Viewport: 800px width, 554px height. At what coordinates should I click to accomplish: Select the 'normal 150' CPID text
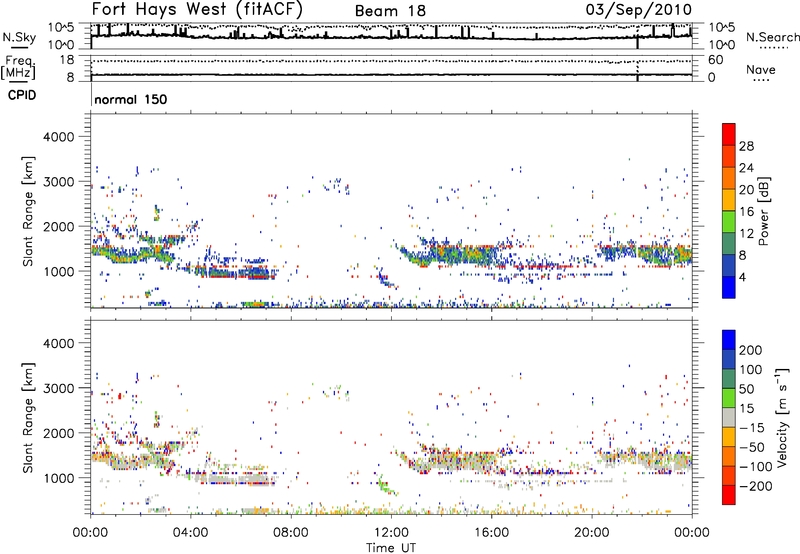click(x=131, y=99)
